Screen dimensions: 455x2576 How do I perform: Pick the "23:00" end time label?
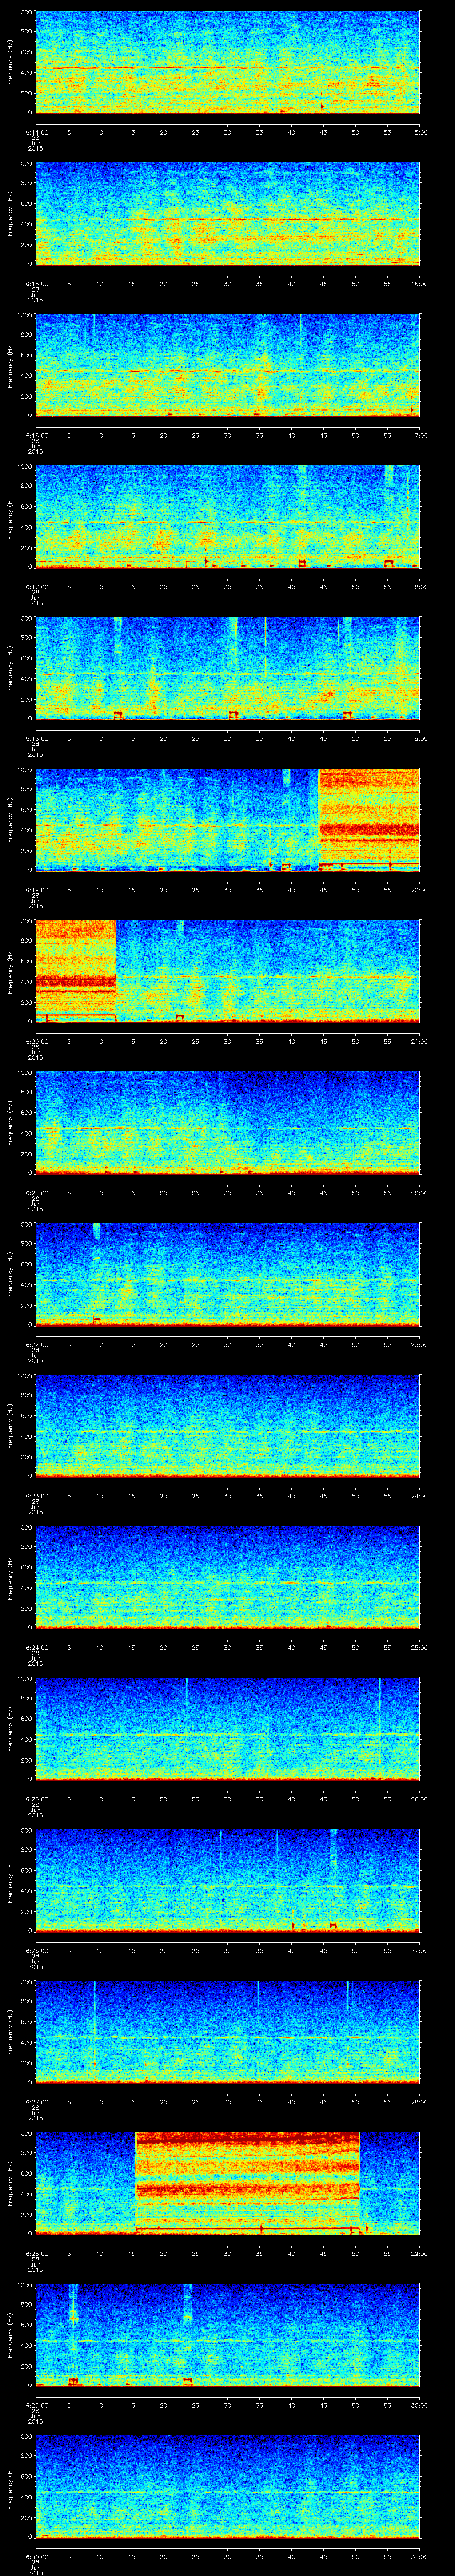[x=419, y=1344]
